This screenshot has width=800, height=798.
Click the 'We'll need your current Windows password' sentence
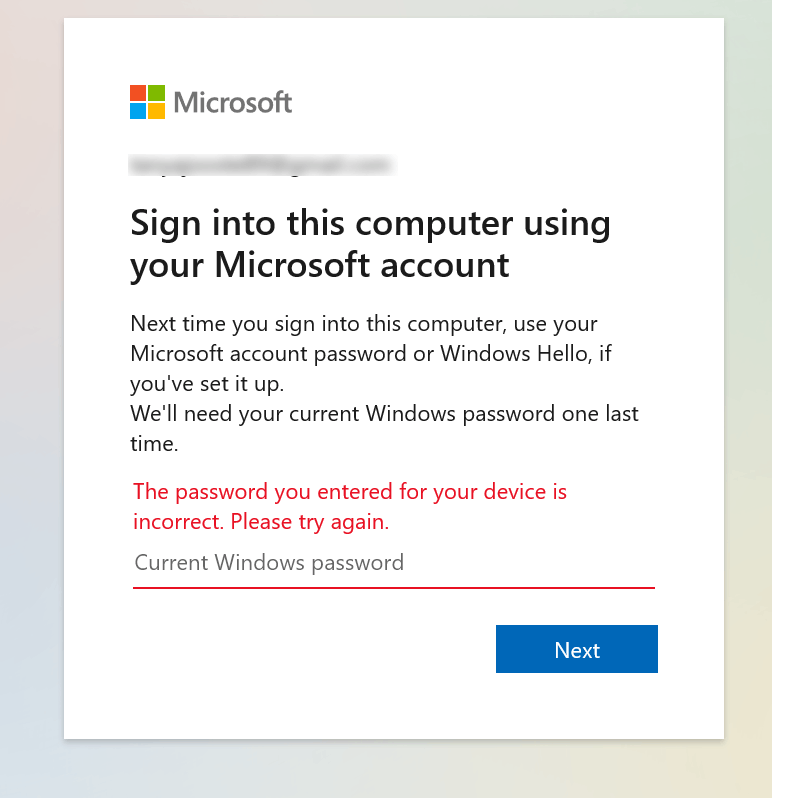pyautogui.click(x=384, y=429)
